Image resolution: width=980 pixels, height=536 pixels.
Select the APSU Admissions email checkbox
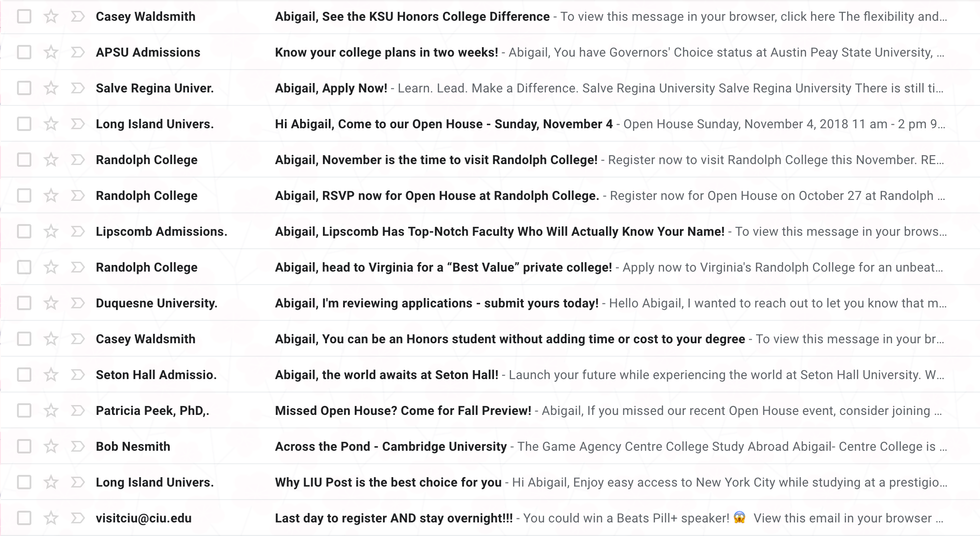[24, 52]
